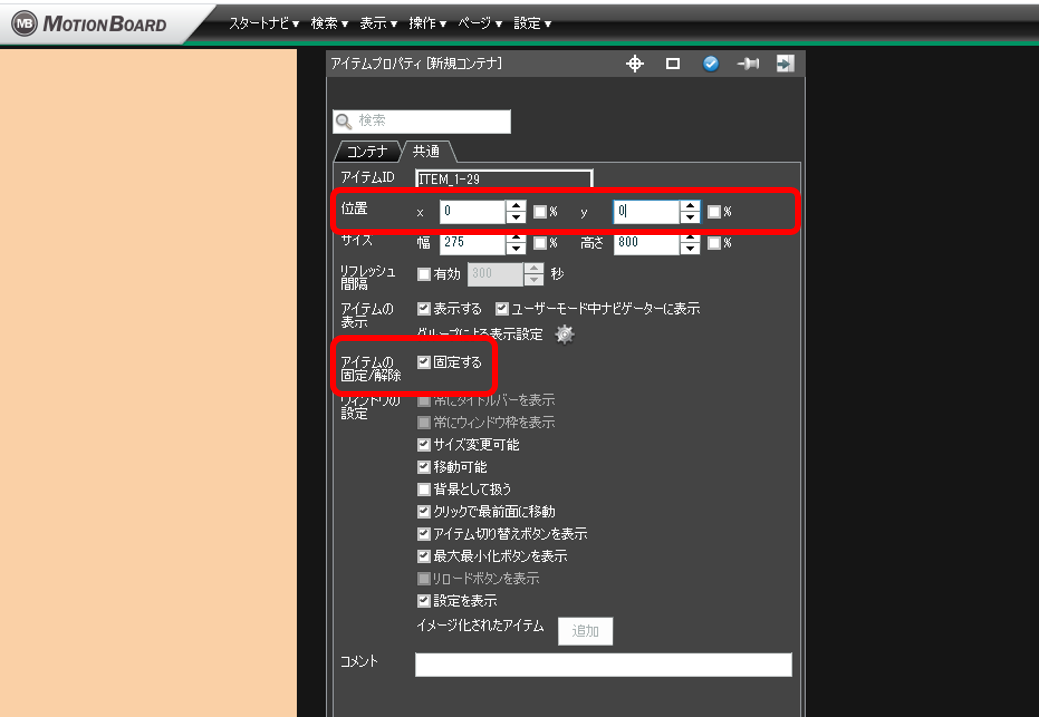Click the blue check apply icon
The width and height of the screenshot is (1039, 717).
coord(712,62)
